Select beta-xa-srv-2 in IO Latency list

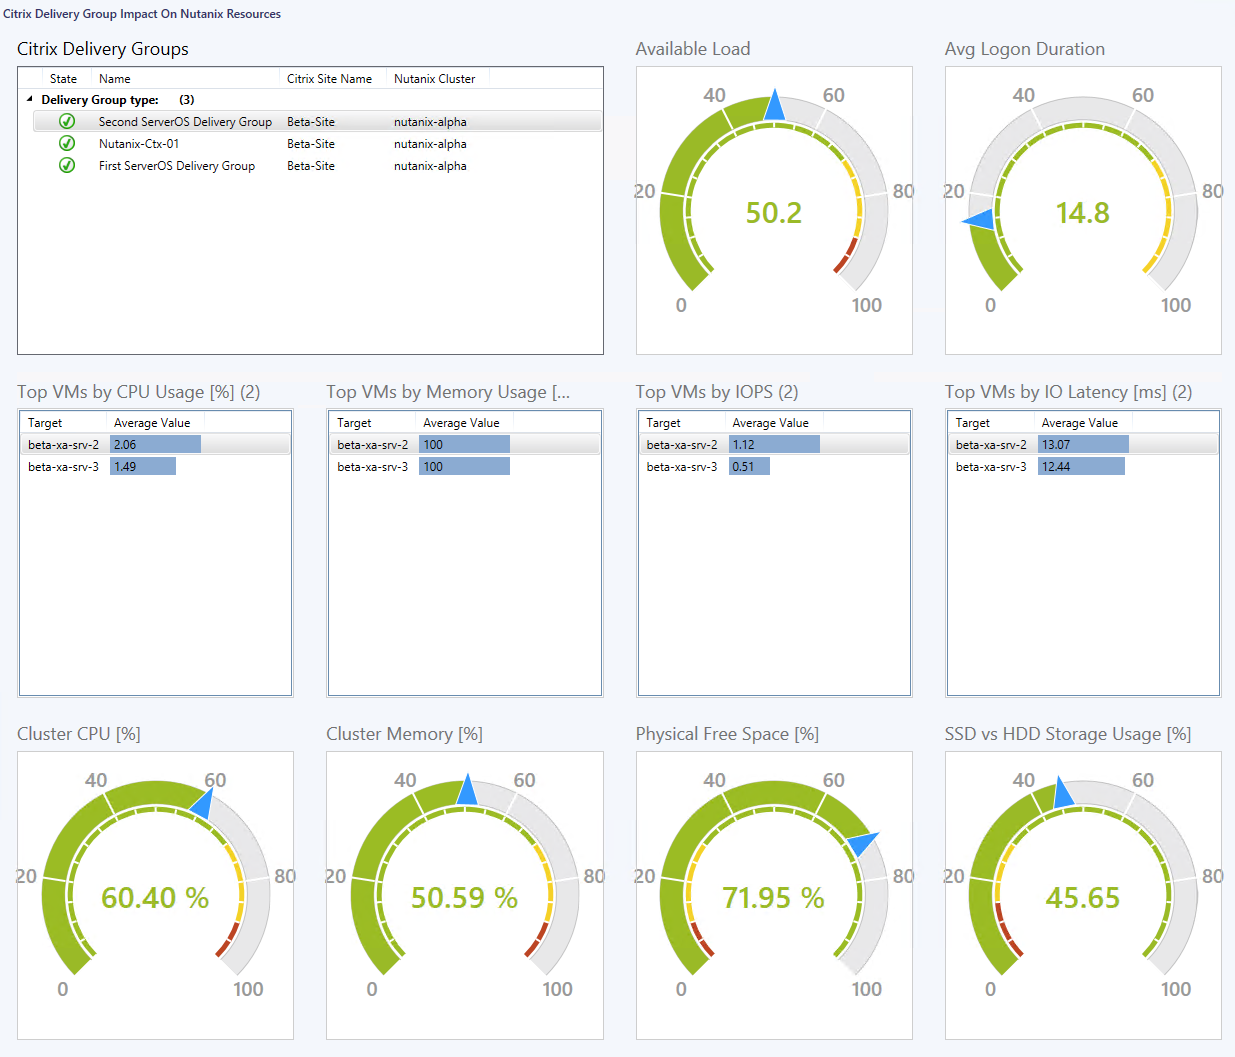991,445
